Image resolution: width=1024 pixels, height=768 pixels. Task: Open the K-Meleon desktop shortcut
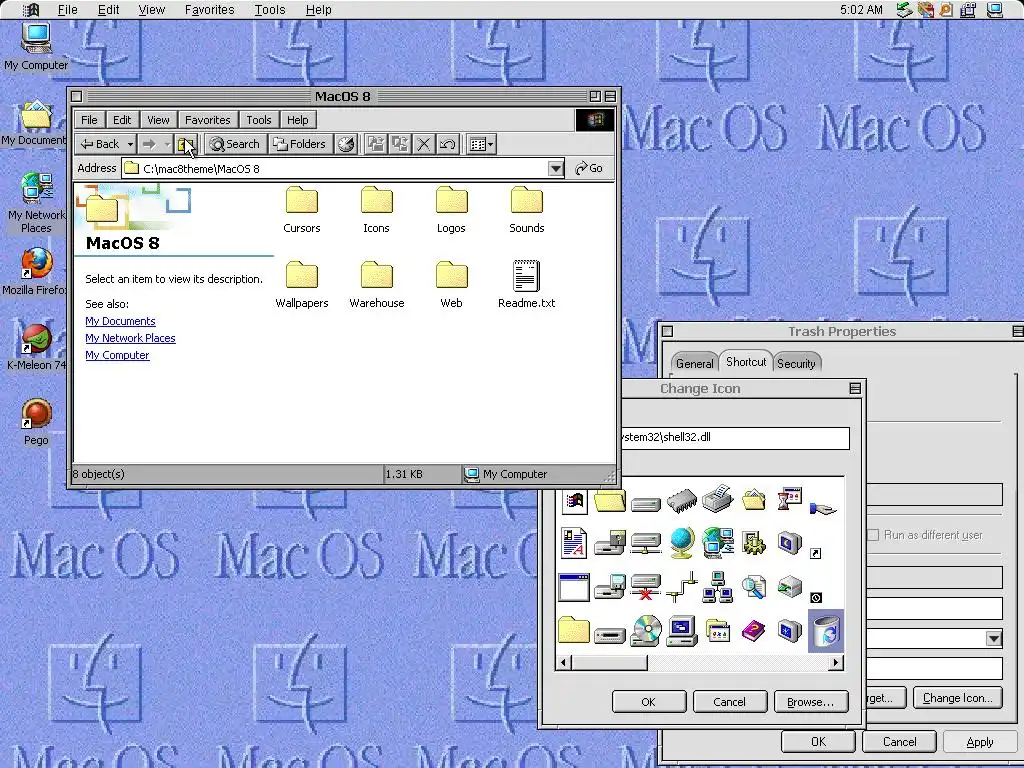[35, 347]
